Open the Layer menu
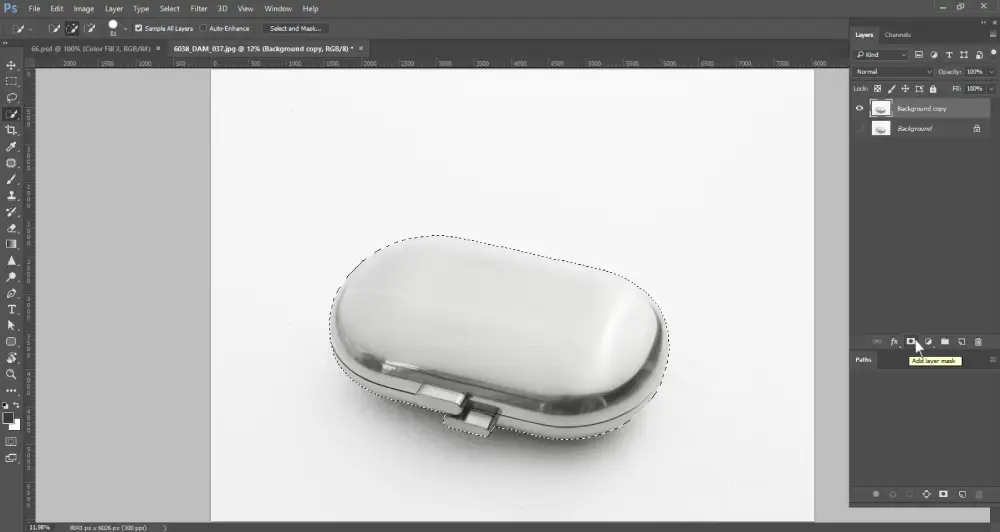 pyautogui.click(x=114, y=9)
